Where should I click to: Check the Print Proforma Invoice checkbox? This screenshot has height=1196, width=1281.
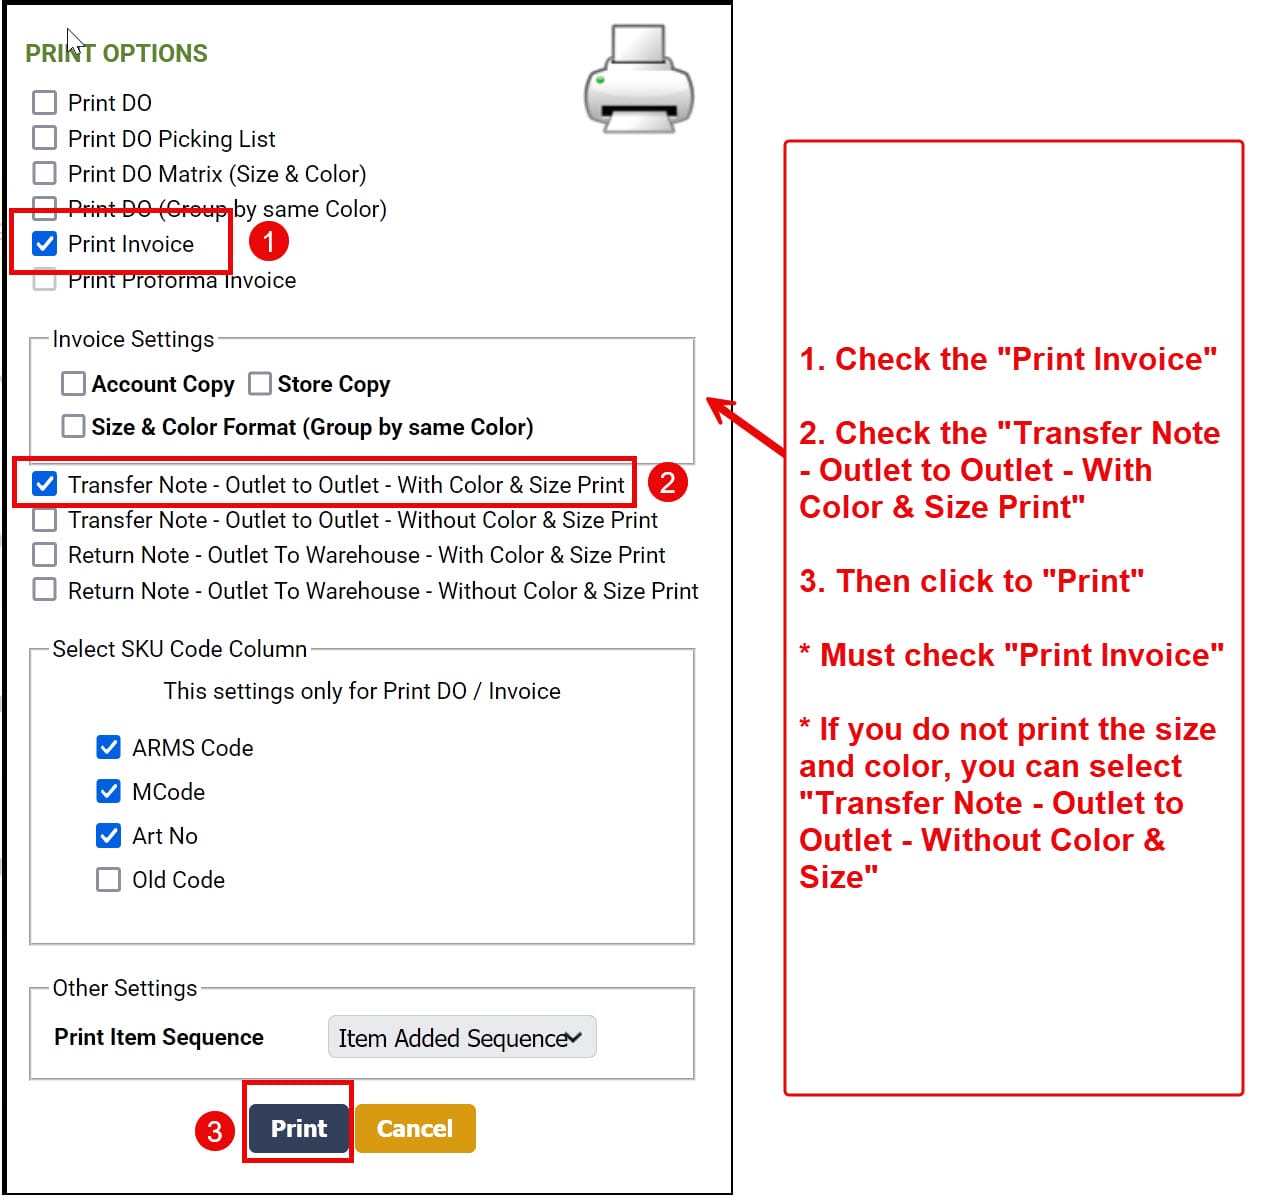tap(45, 279)
